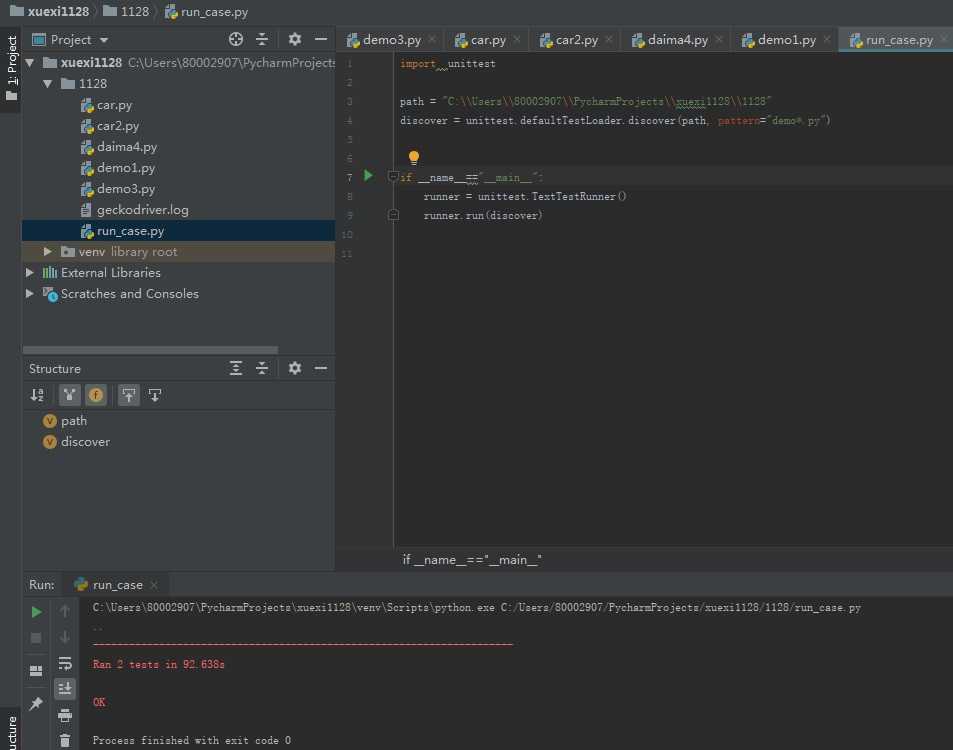
Task: Click fold end marker at line 9
Action: coord(393,215)
